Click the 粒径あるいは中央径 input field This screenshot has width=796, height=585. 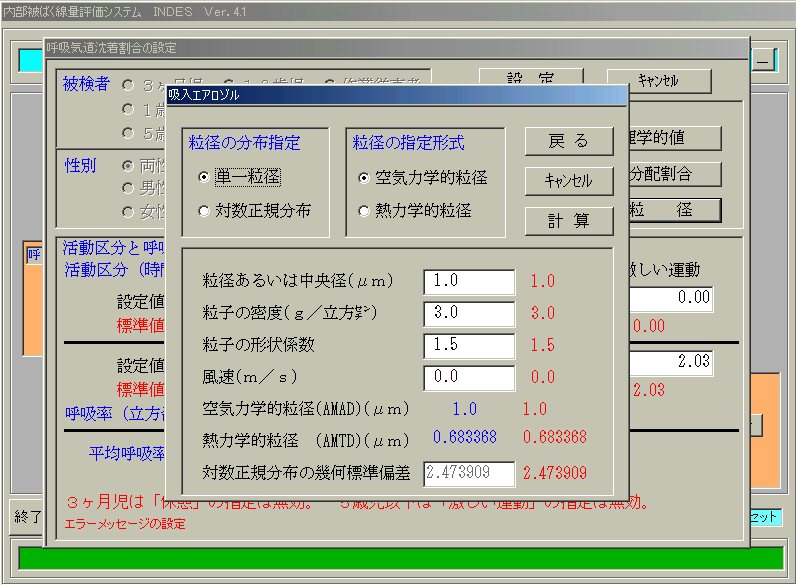coord(469,282)
